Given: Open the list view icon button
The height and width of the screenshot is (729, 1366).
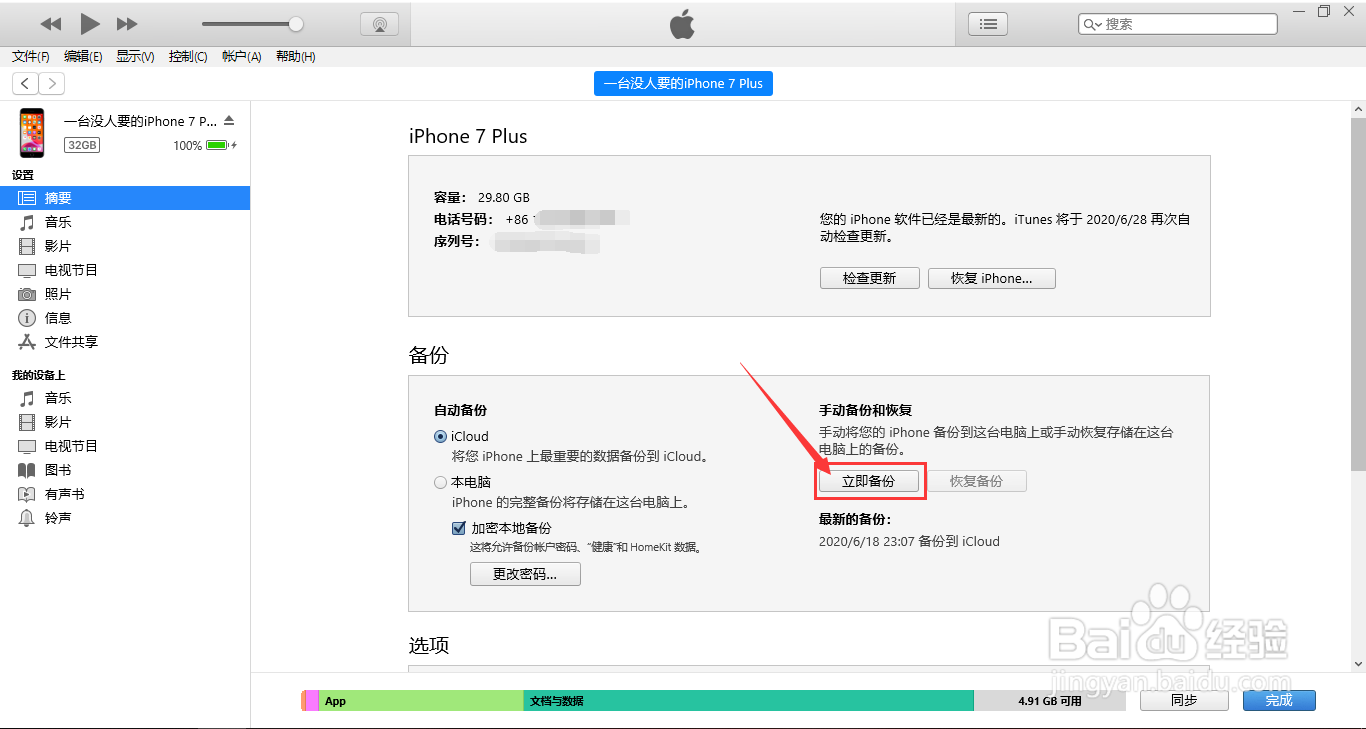Looking at the screenshot, I should [x=988, y=24].
